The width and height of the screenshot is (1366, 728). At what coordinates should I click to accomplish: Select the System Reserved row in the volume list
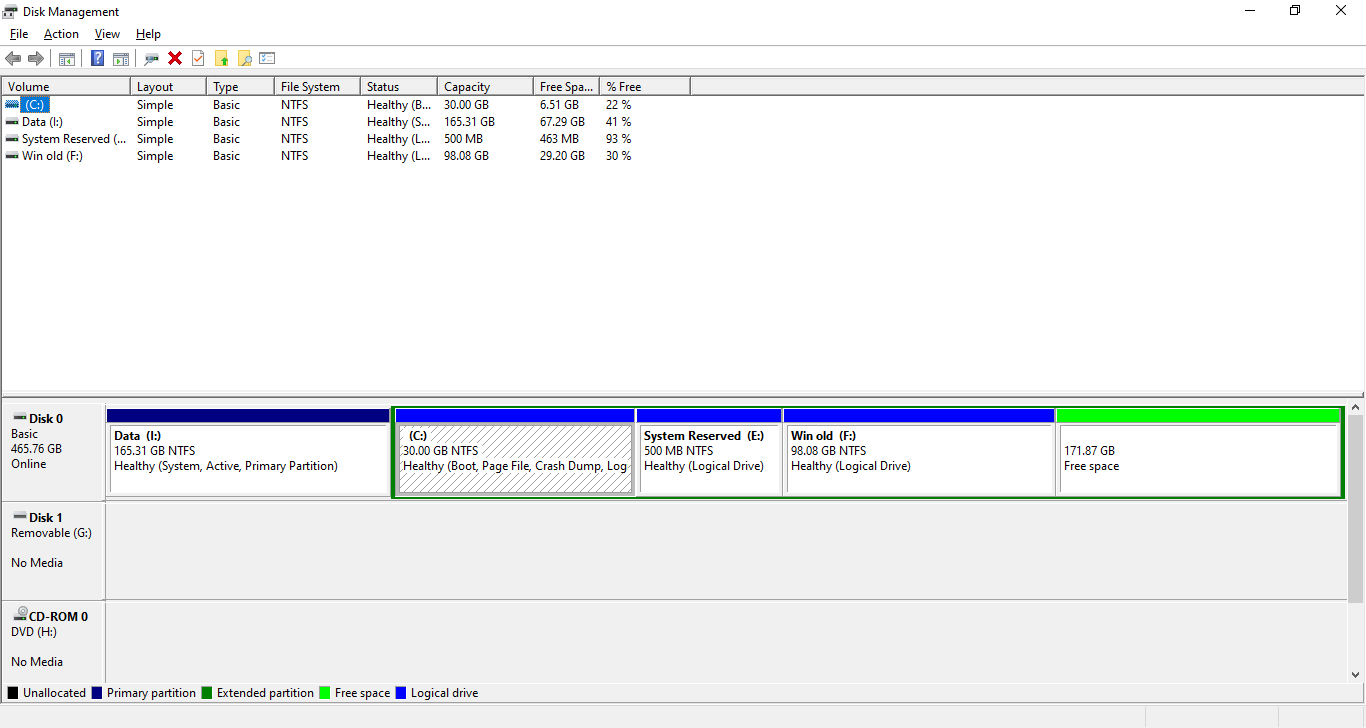[x=346, y=138]
